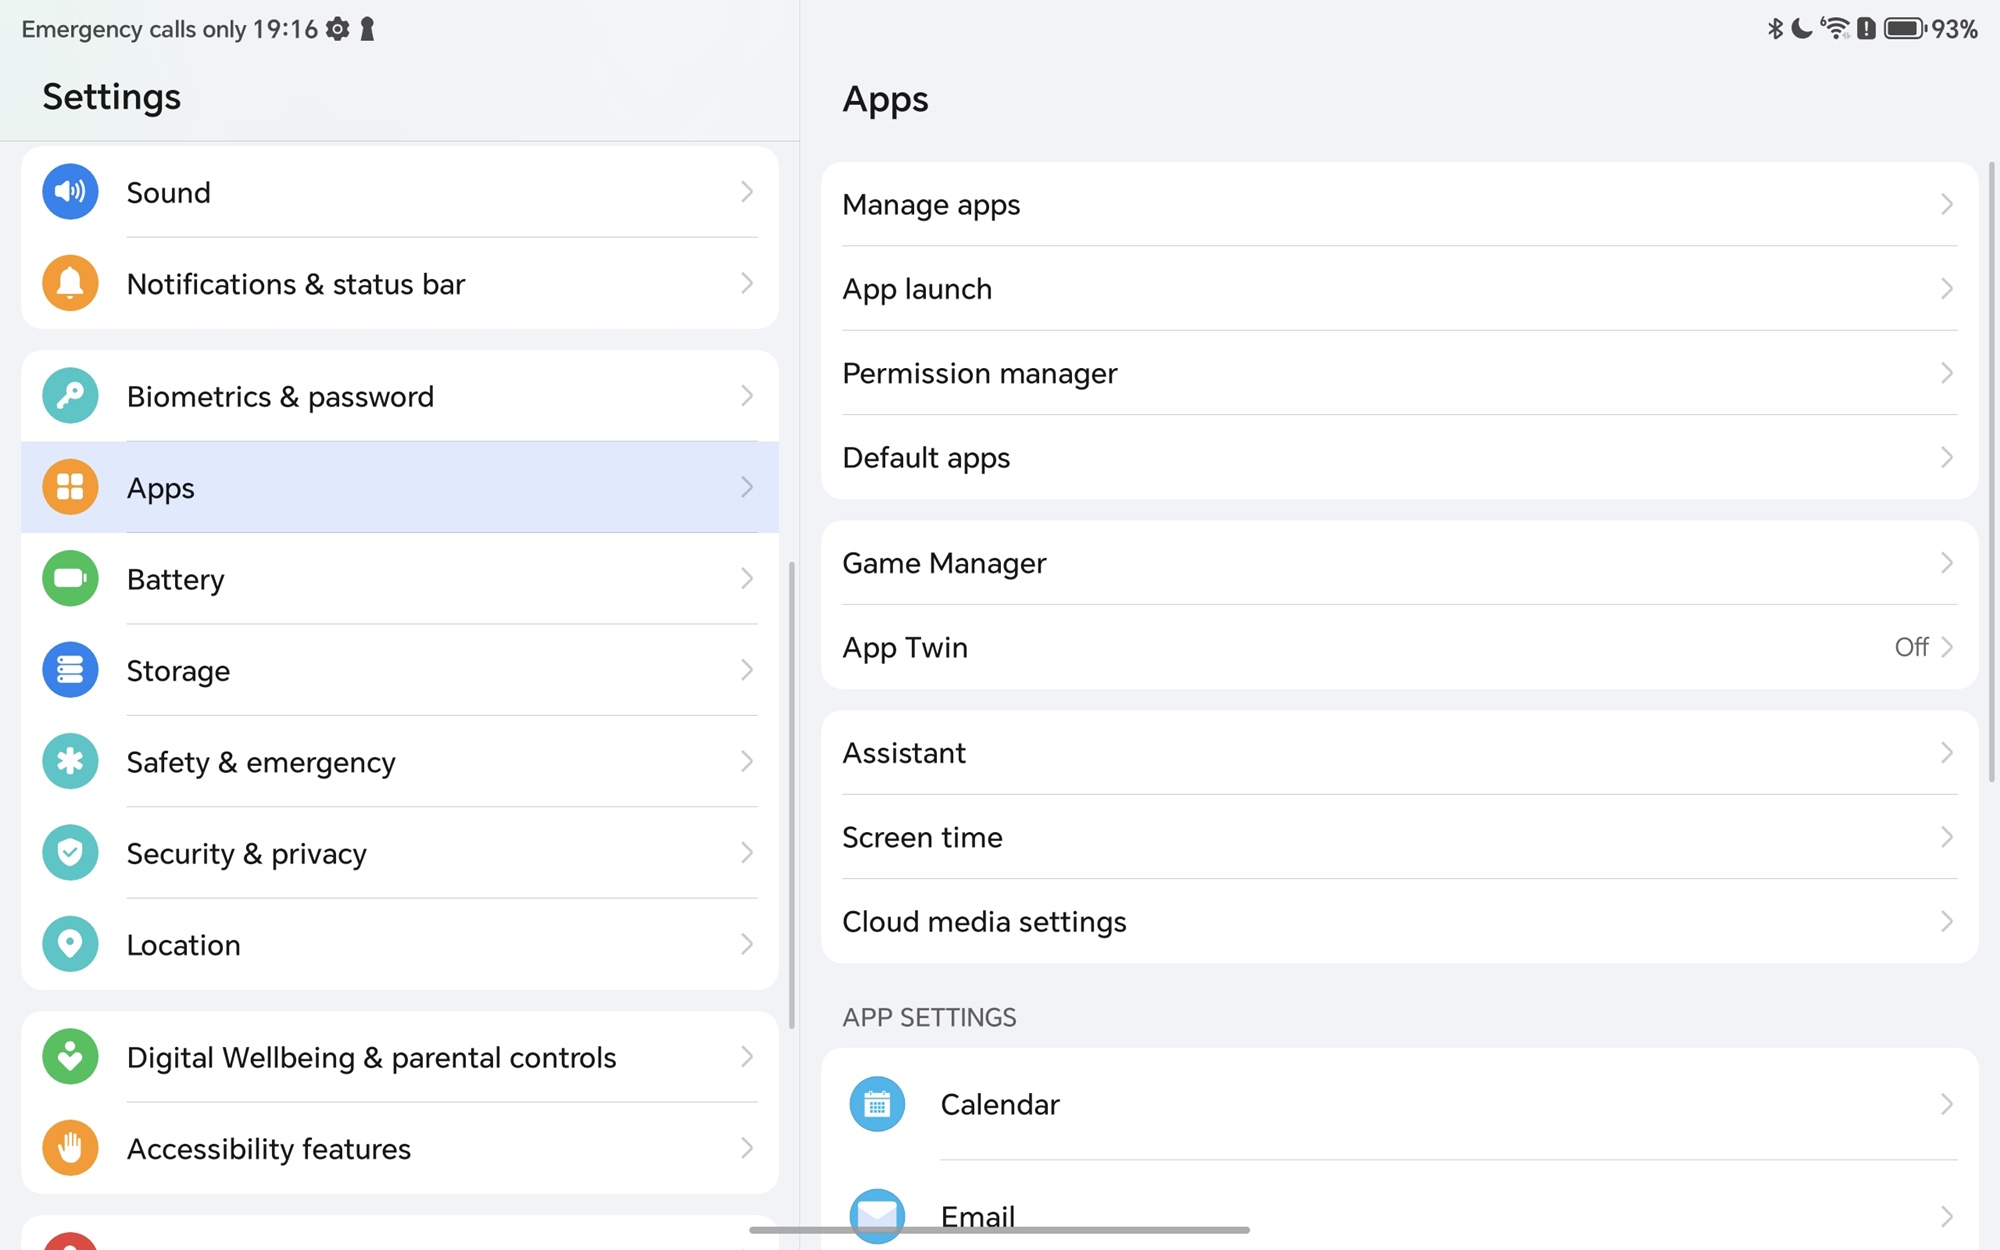Click the settings list scrollbar
This screenshot has width=2000, height=1250.
pos(792,795)
